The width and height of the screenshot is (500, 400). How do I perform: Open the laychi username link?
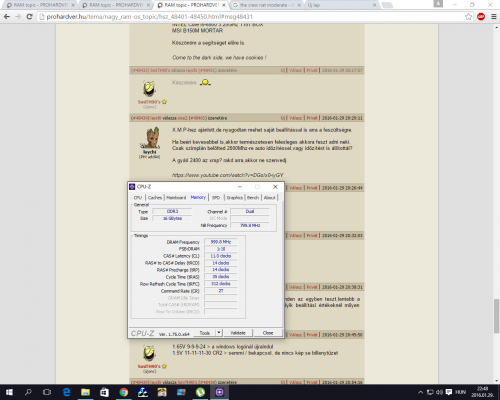[x=150, y=152]
